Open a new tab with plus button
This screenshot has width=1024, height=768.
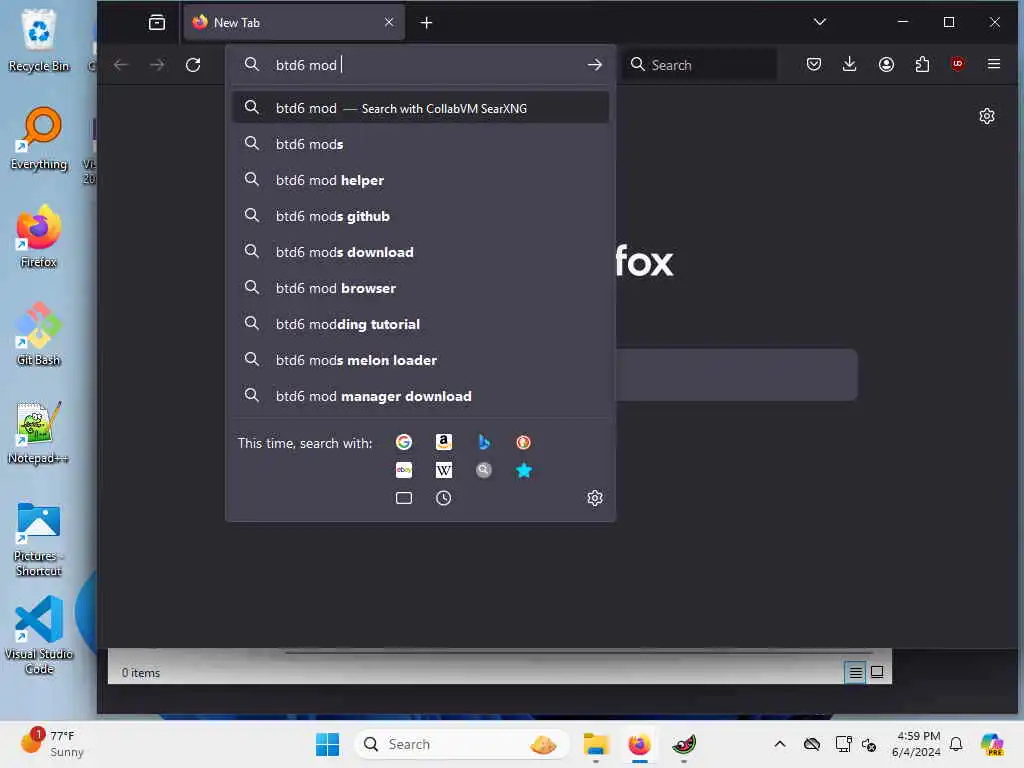coord(426,23)
